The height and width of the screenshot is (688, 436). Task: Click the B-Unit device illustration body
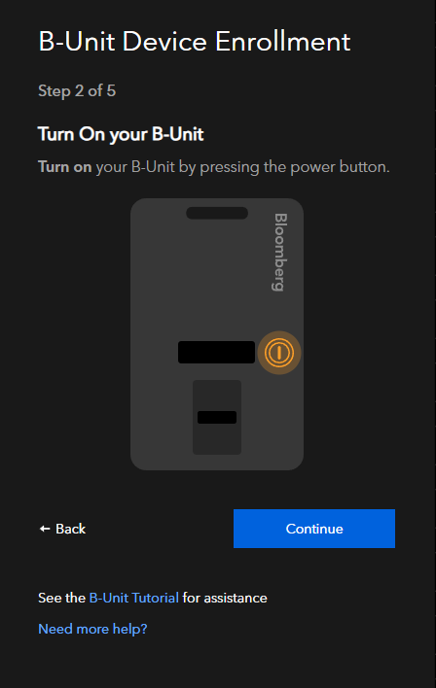click(217, 334)
